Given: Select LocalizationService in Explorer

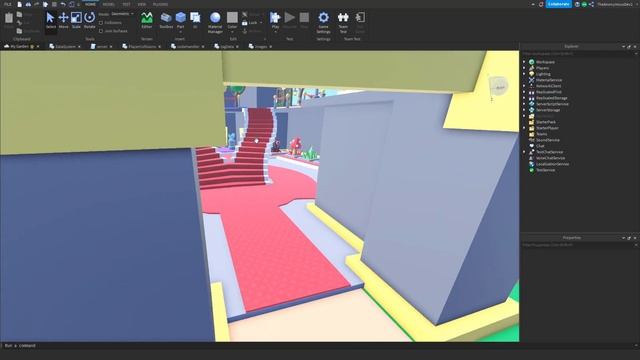Looking at the screenshot, I should pyautogui.click(x=552, y=164).
